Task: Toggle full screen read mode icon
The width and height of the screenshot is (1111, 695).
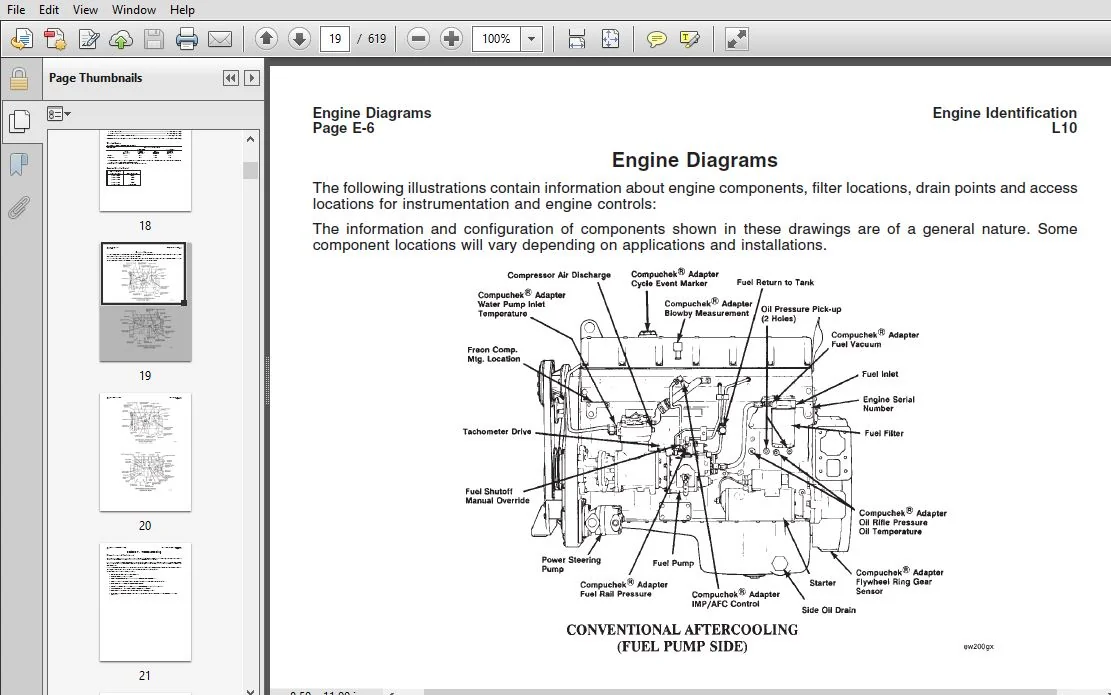Action: tap(737, 39)
